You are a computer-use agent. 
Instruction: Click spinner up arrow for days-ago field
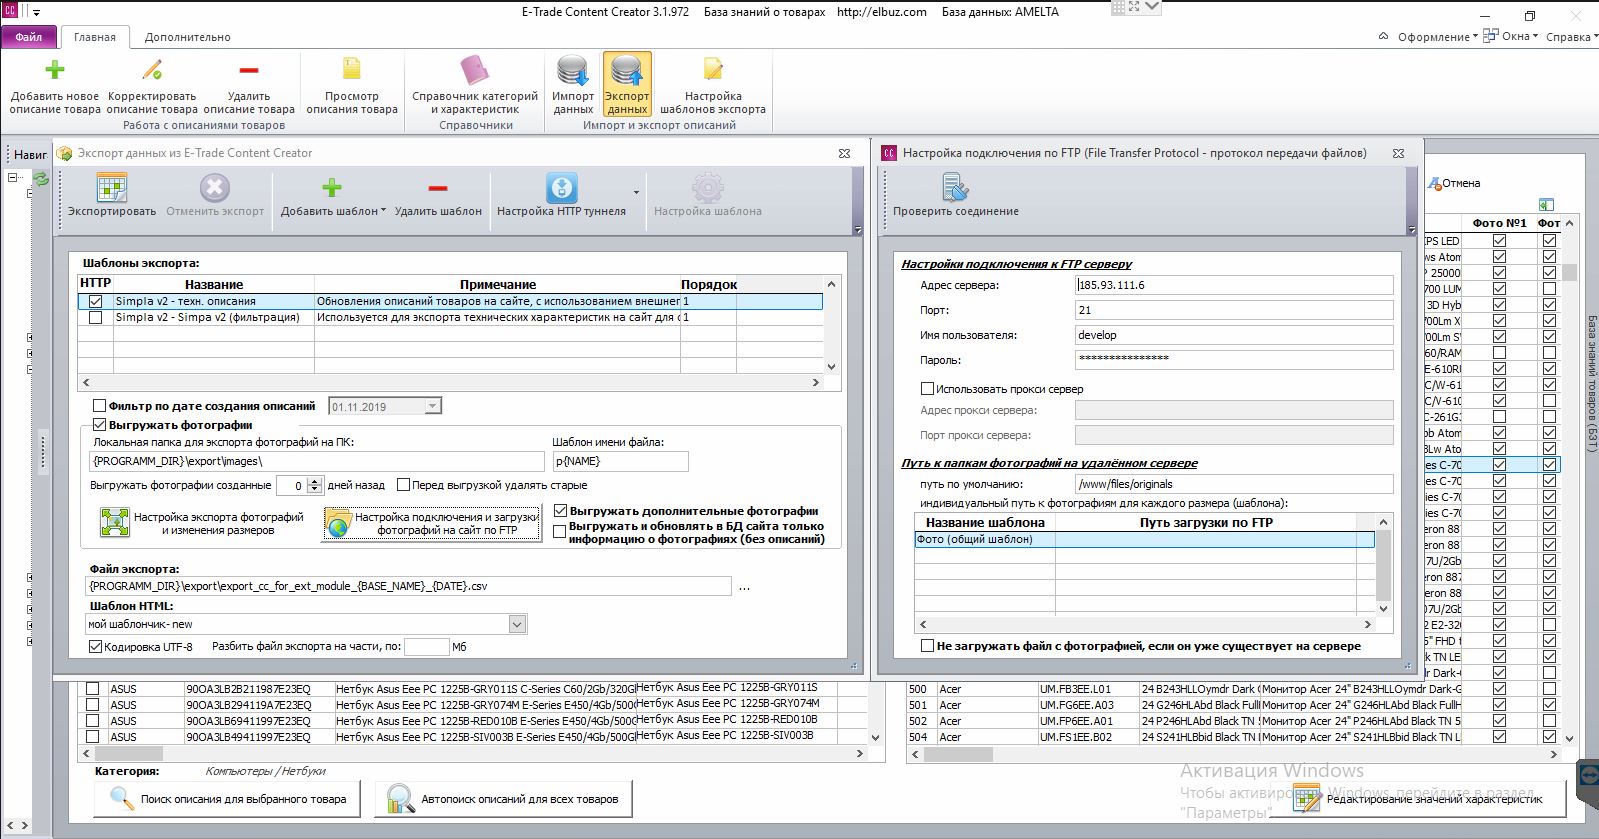click(315, 481)
